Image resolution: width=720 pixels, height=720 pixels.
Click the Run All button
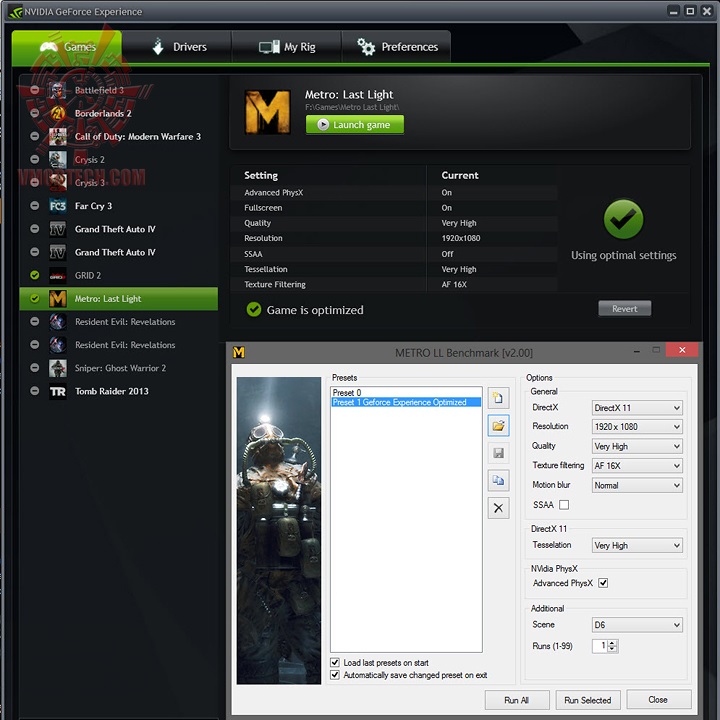click(517, 700)
